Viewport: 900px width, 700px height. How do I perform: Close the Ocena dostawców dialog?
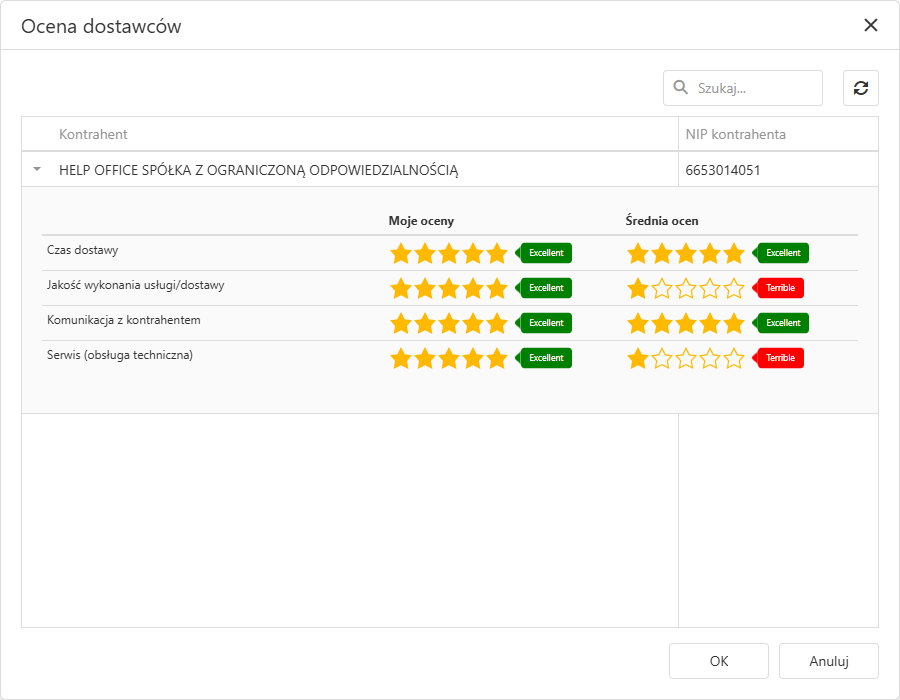871,26
